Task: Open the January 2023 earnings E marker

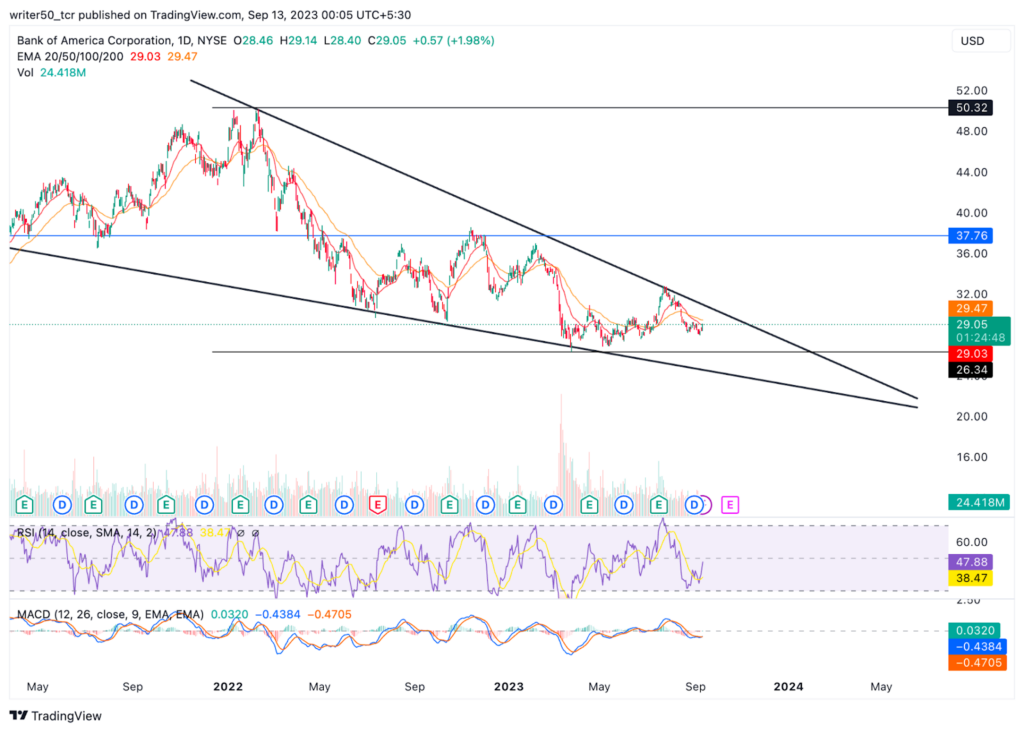Action: pos(517,505)
